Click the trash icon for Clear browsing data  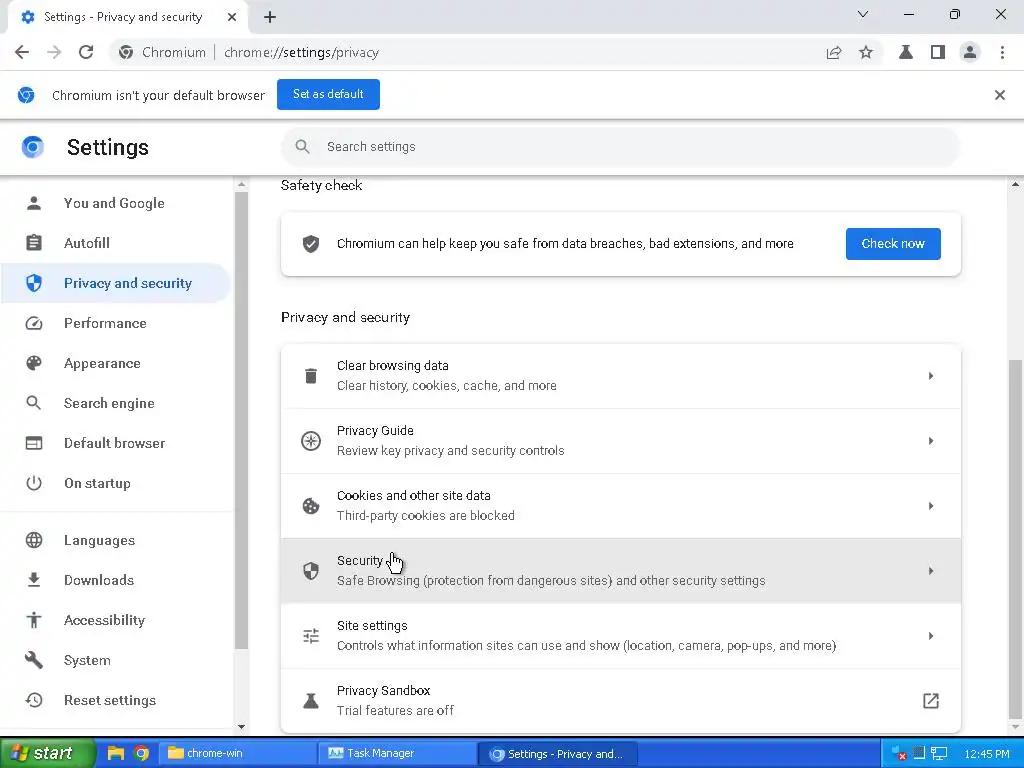311,376
